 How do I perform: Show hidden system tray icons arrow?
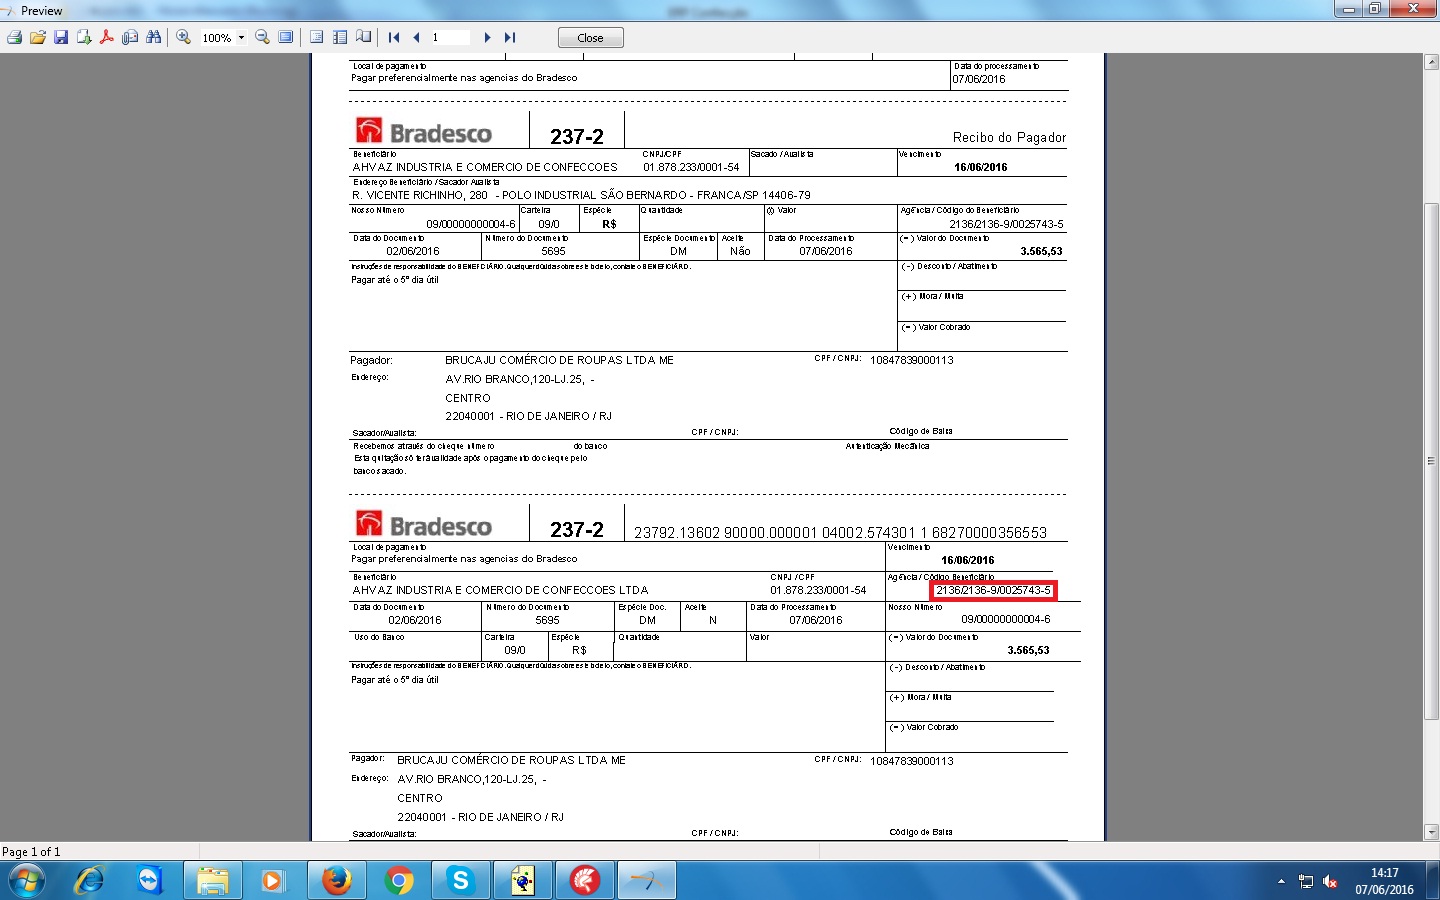click(x=1281, y=881)
